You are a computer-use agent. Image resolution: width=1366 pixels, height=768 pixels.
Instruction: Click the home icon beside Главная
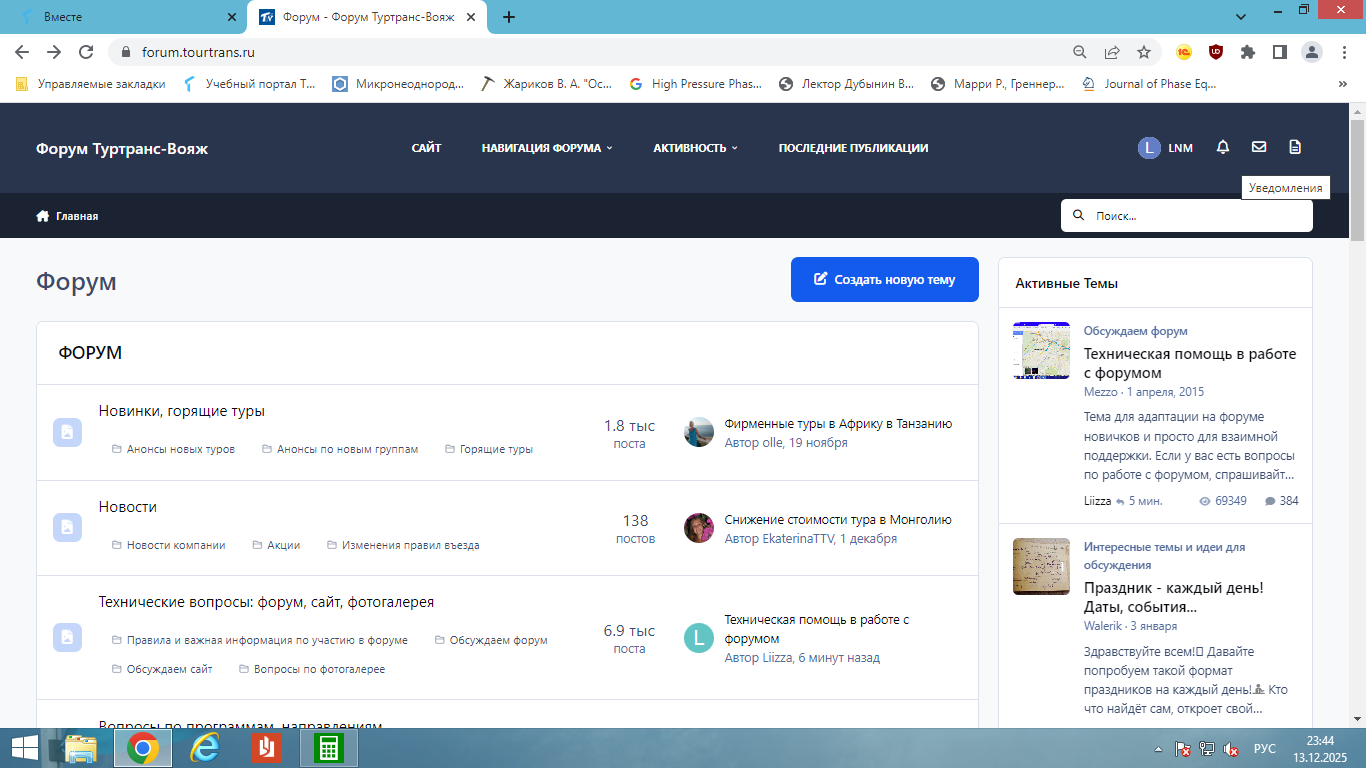point(43,216)
